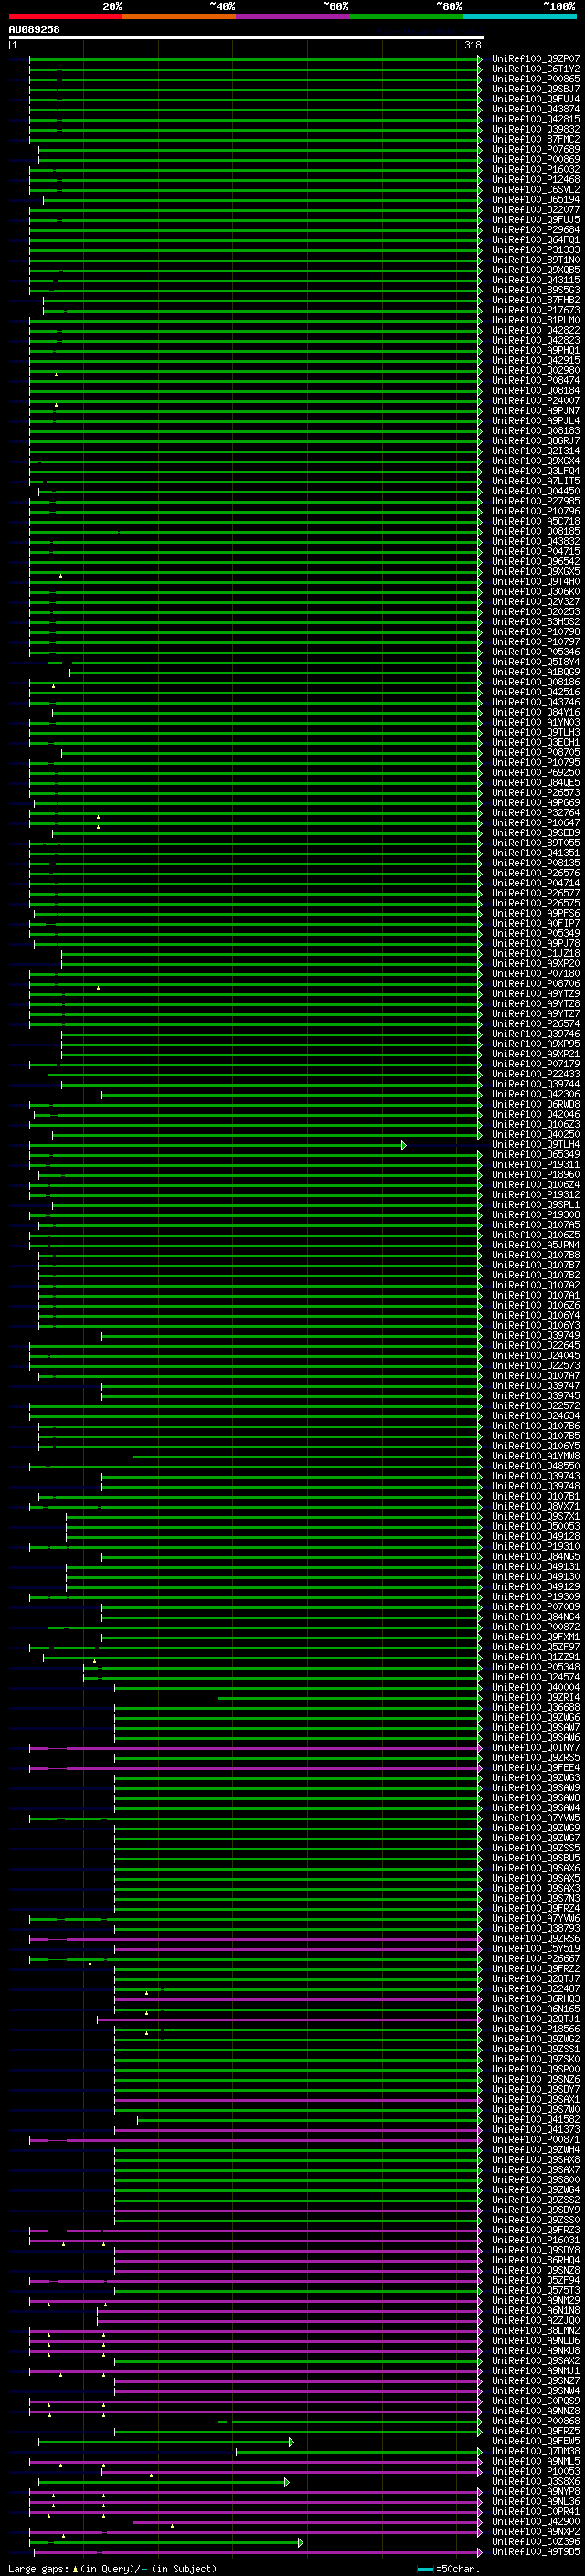
Task: Click arrowhead of truncated Q9TLH4 alignment bar
Action: pyautogui.click(x=404, y=1145)
